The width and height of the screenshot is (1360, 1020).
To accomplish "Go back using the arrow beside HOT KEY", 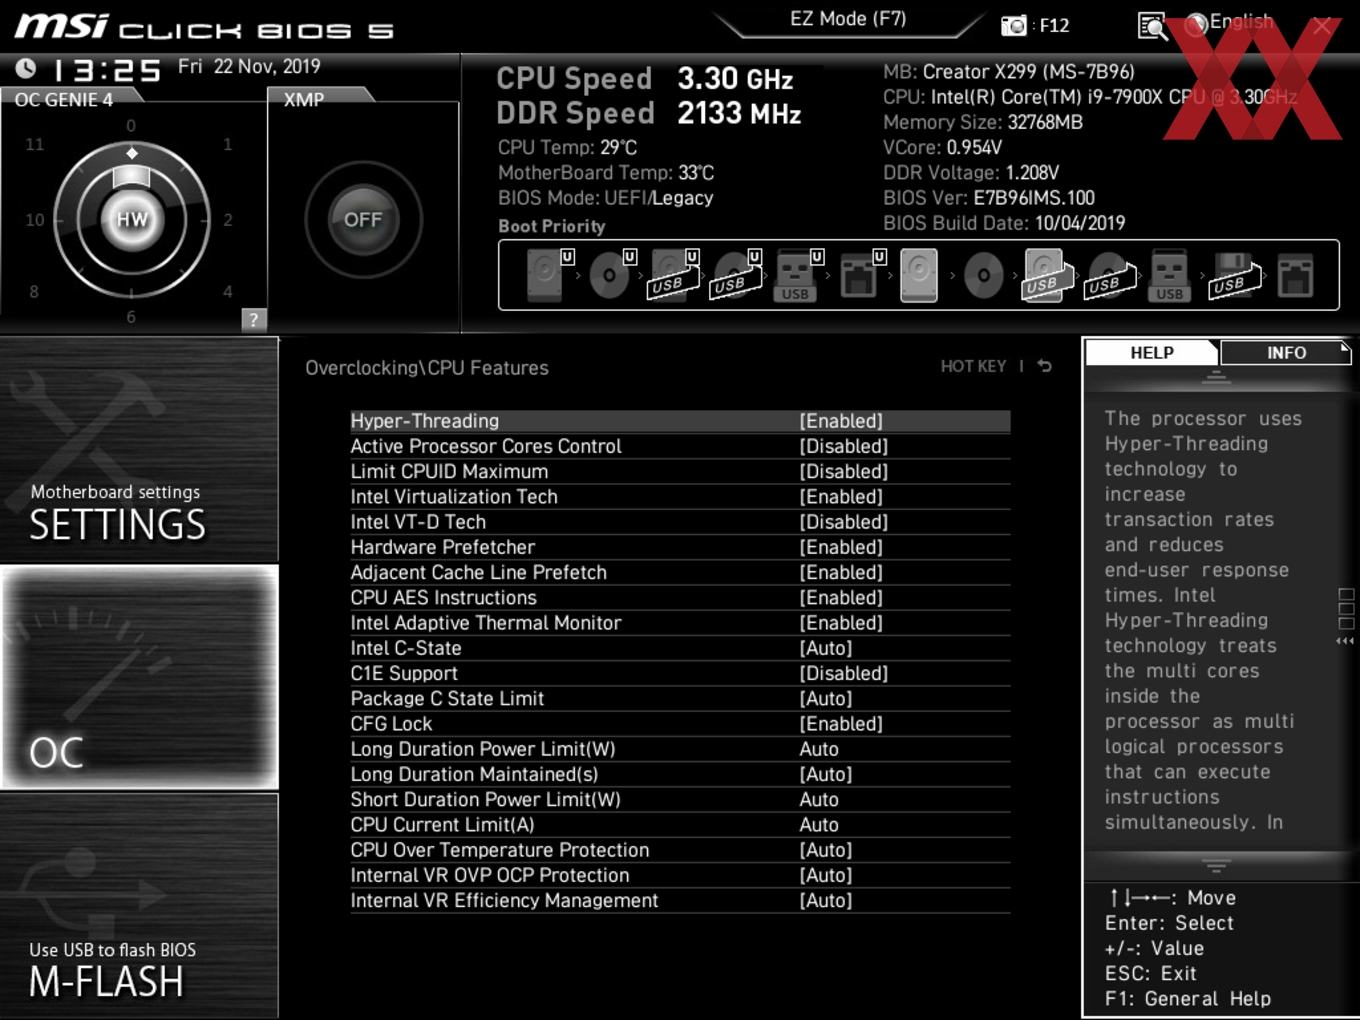I will (1045, 366).
